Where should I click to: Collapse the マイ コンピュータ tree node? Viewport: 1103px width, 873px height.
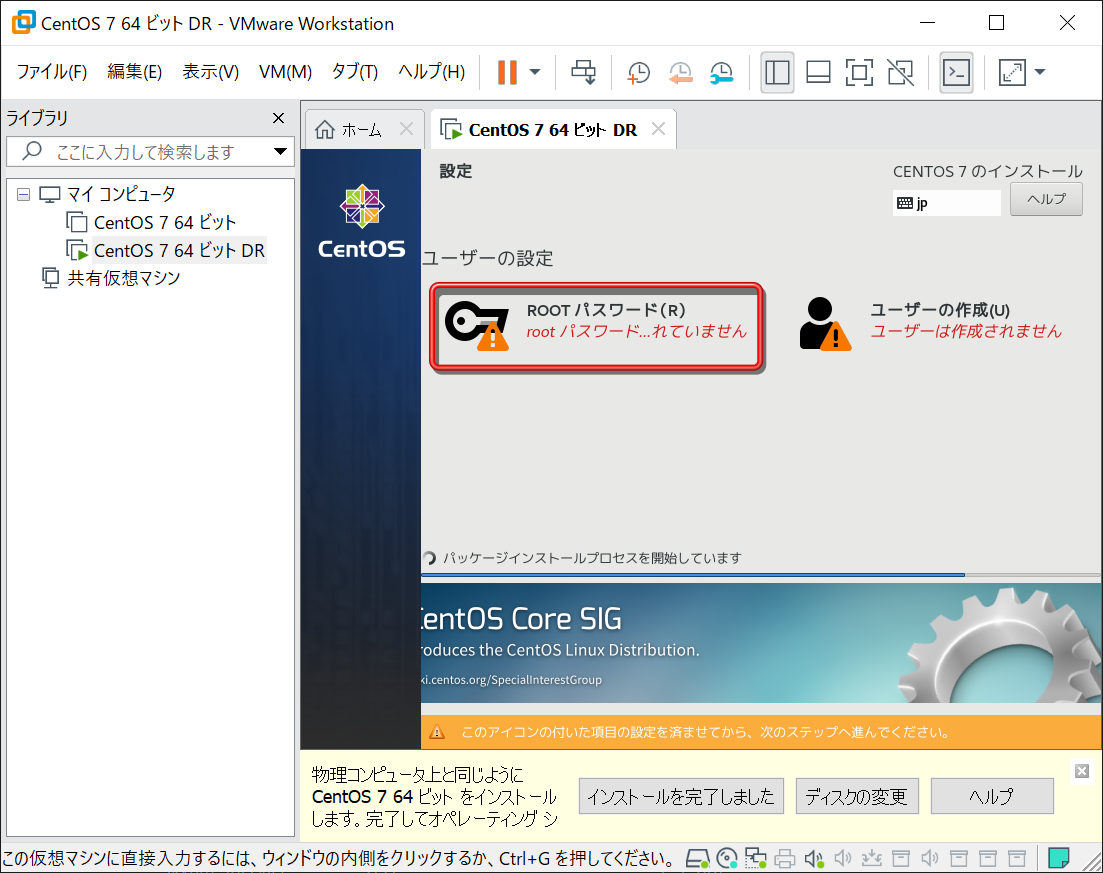pos(24,194)
